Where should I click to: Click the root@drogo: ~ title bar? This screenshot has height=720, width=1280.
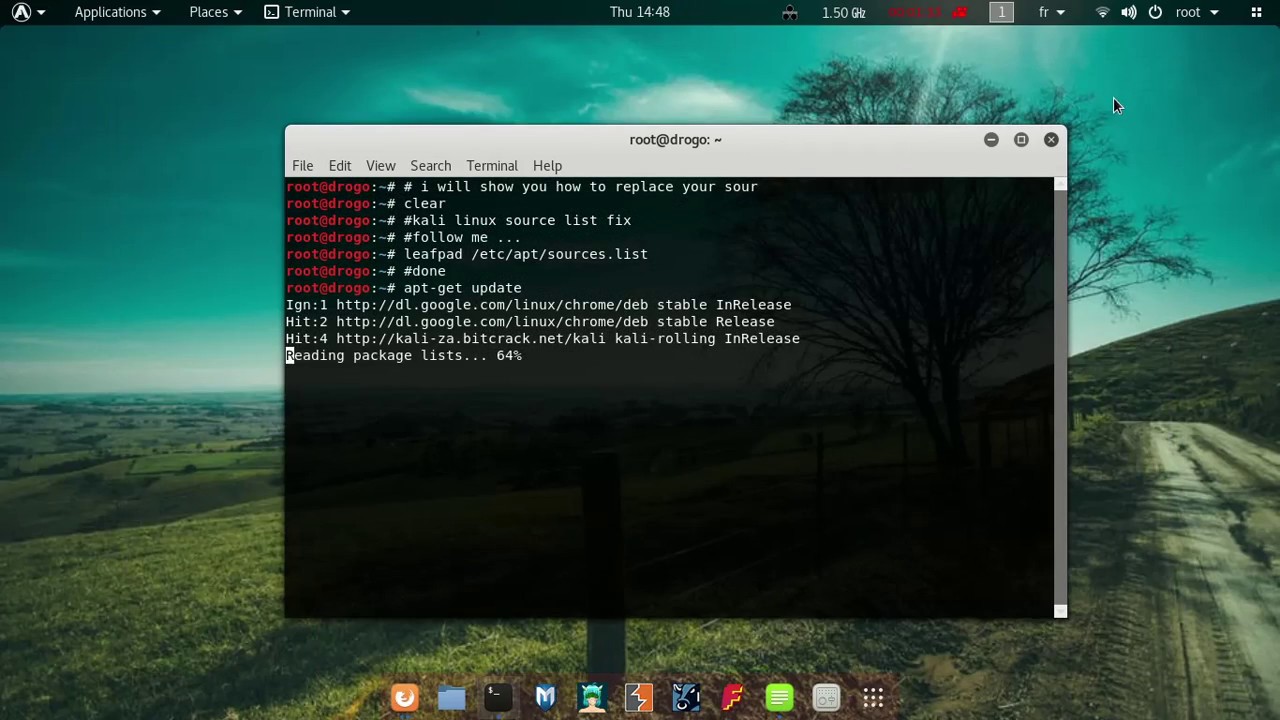[675, 140]
